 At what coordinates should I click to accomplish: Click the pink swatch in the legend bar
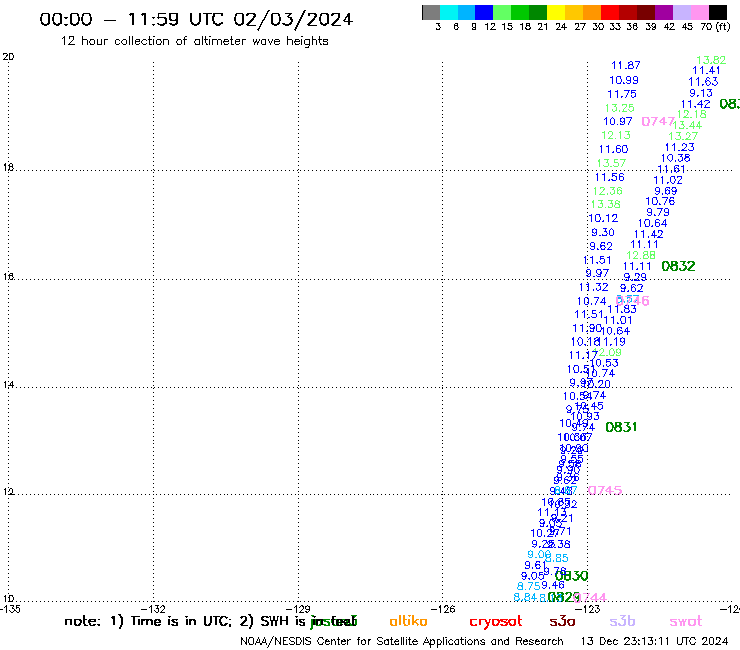pyautogui.click(x=700, y=12)
